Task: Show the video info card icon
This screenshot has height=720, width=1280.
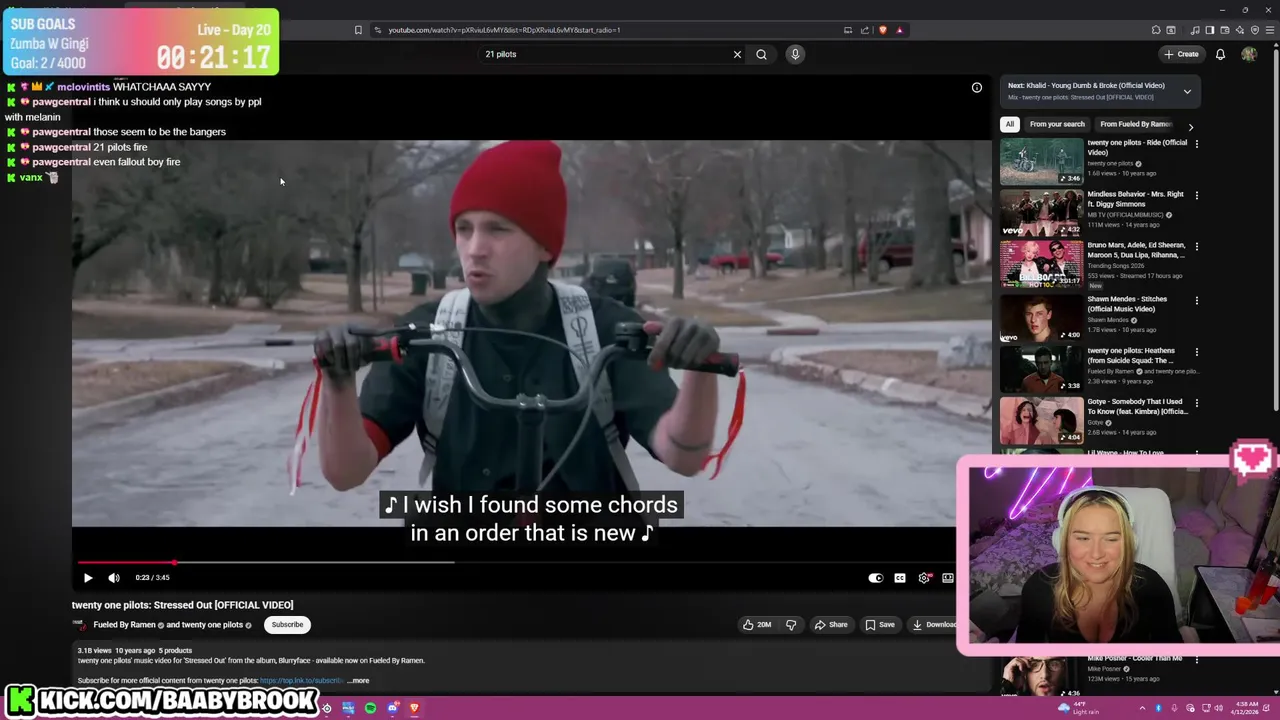Action: click(977, 87)
